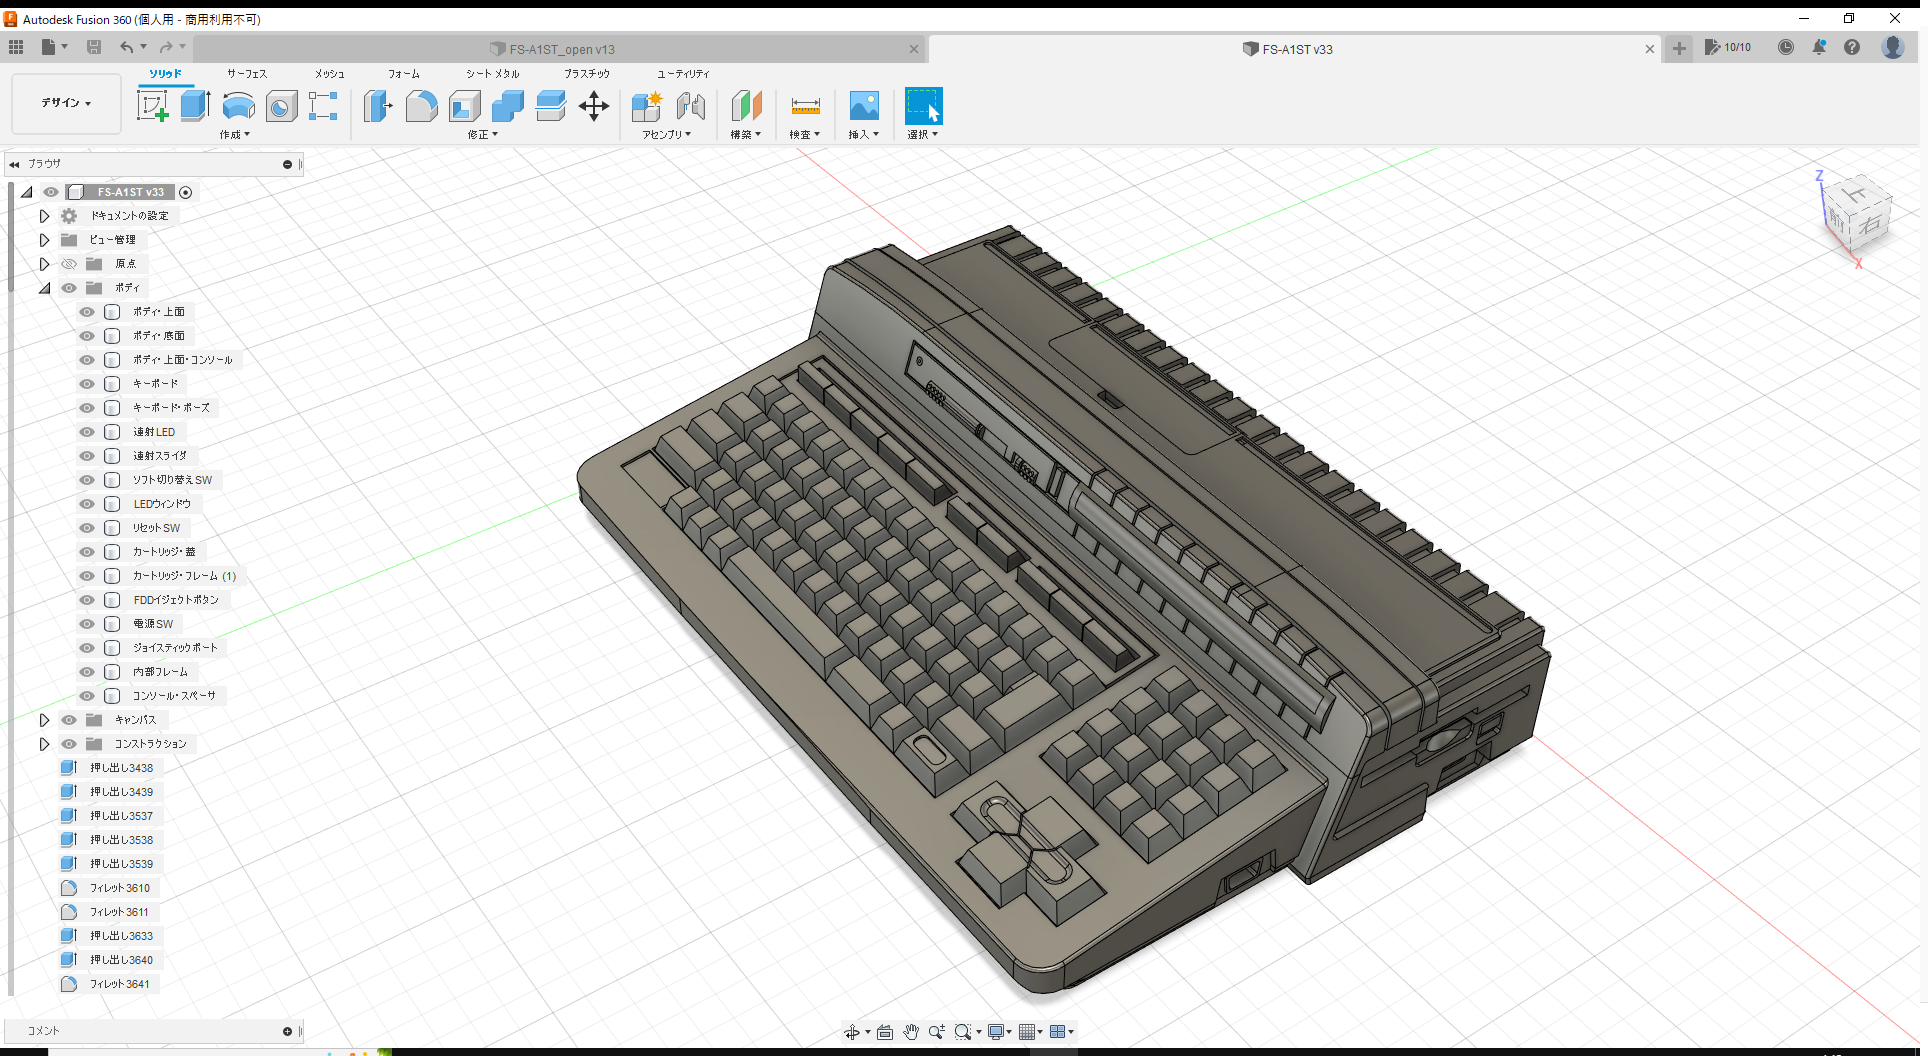The width and height of the screenshot is (1928, 1056).
Task: Click the 10/10 job status button
Action: click(x=1728, y=47)
